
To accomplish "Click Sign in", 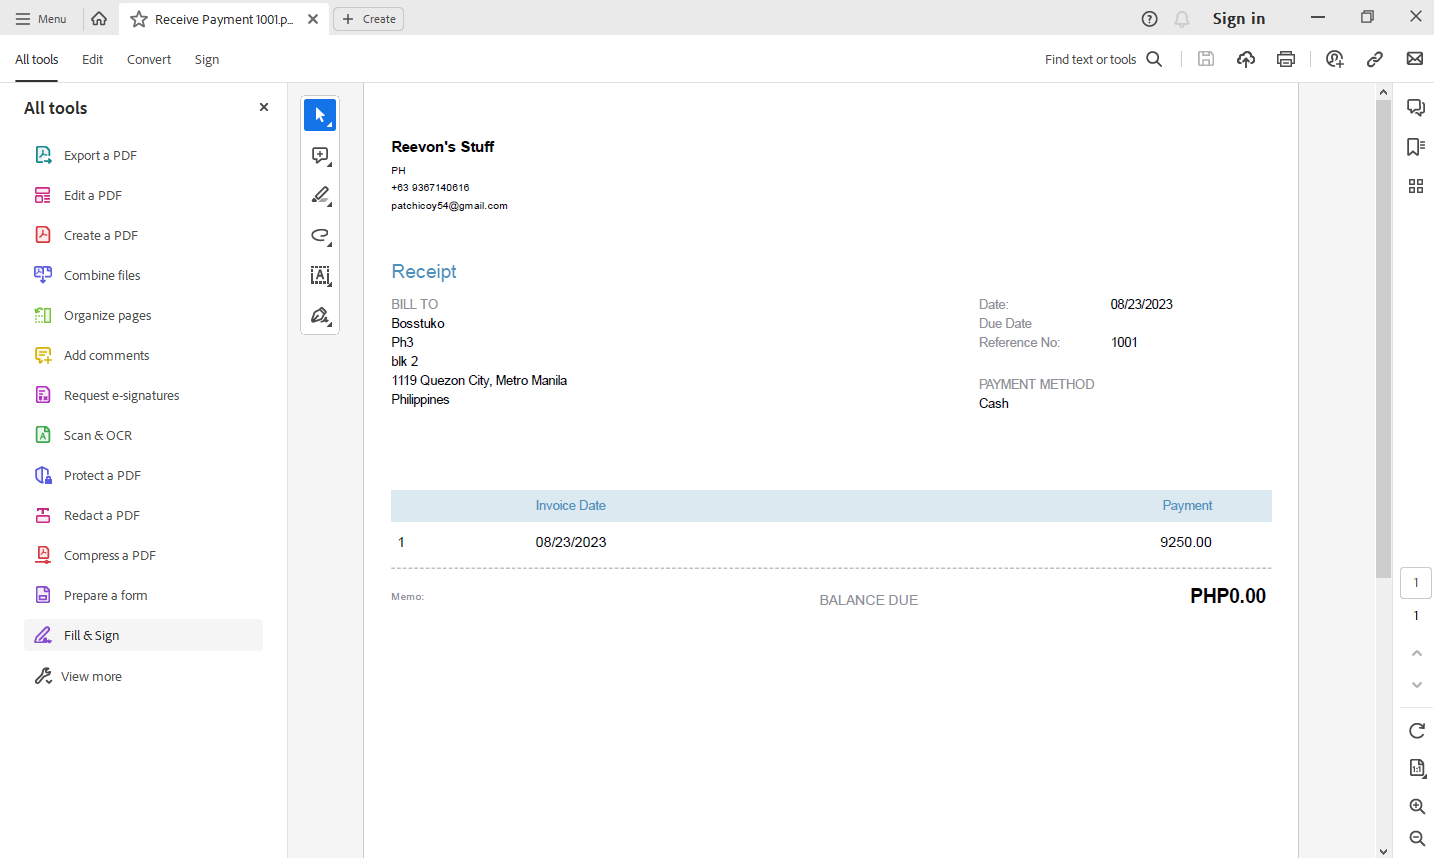I will pyautogui.click(x=1238, y=19).
